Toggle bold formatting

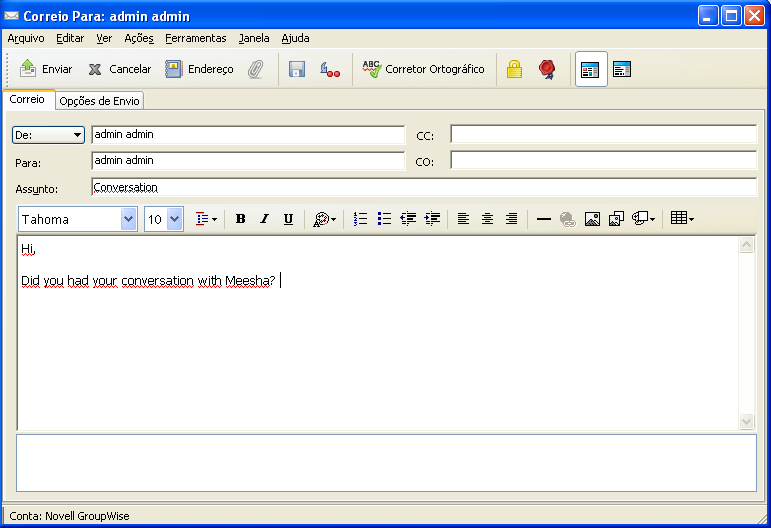point(240,219)
